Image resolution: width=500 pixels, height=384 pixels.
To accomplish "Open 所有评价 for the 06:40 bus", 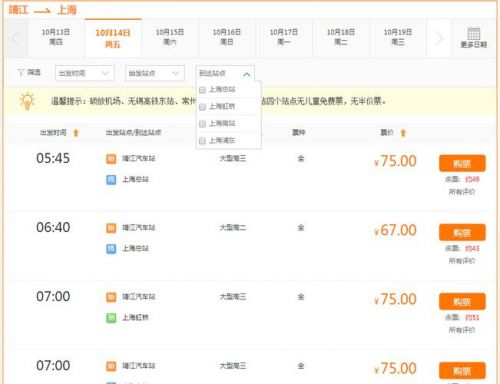I will click(x=462, y=261).
